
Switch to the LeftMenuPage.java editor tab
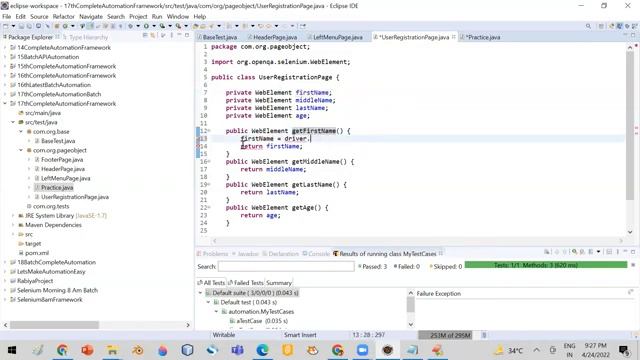pos(335,37)
